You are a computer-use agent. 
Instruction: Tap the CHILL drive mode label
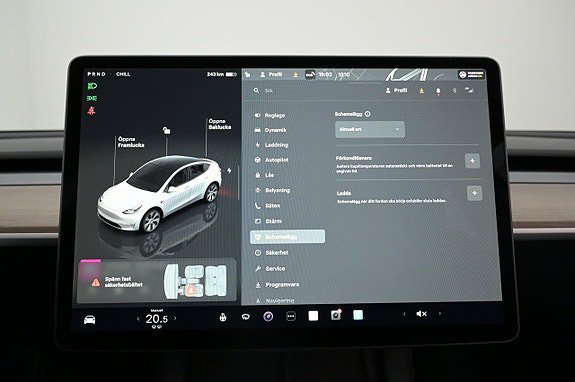pos(123,74)
